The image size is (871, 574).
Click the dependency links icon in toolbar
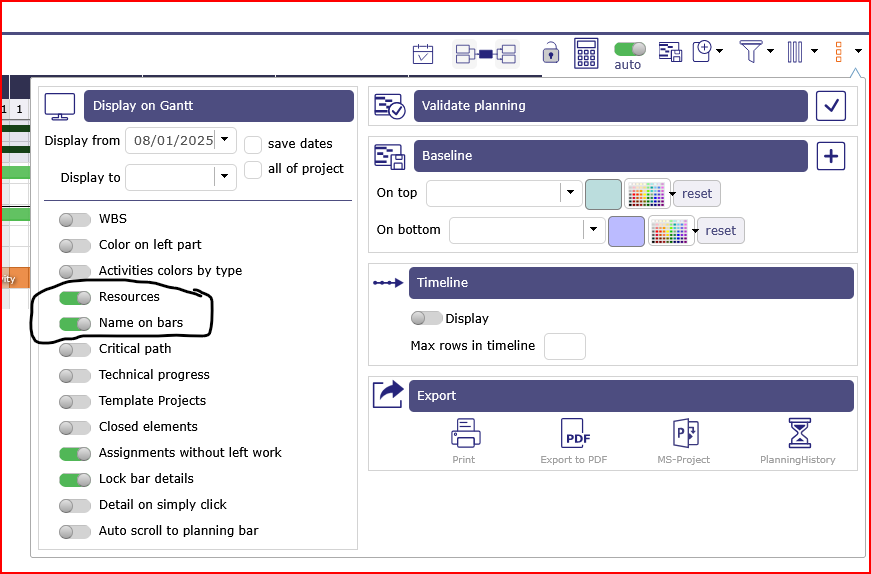coord(485,54)
